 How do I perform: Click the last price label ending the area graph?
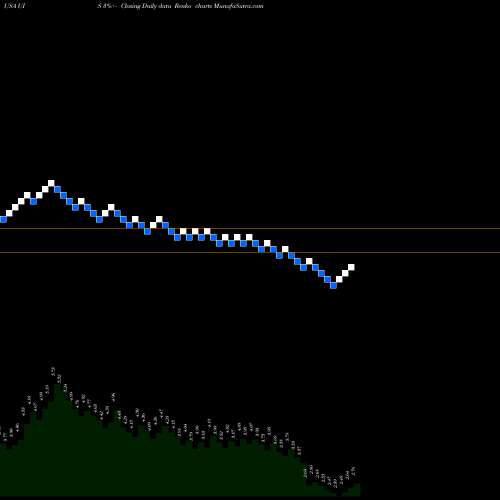point(354,471)
